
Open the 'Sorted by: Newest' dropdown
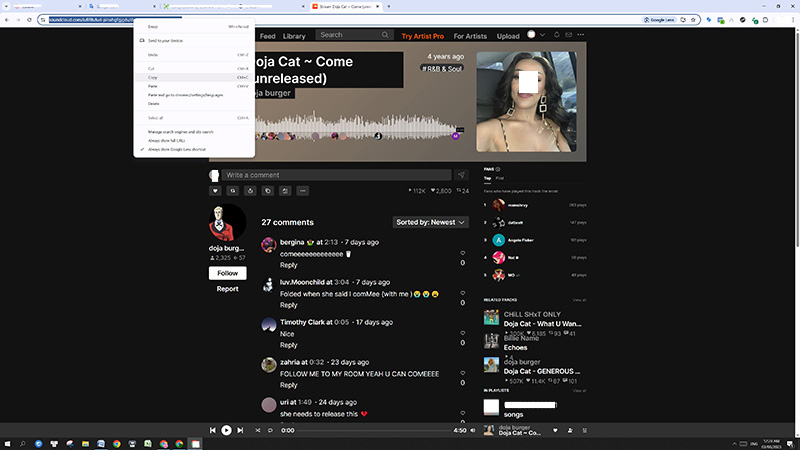pyautogui.click(x=430, y=222)
